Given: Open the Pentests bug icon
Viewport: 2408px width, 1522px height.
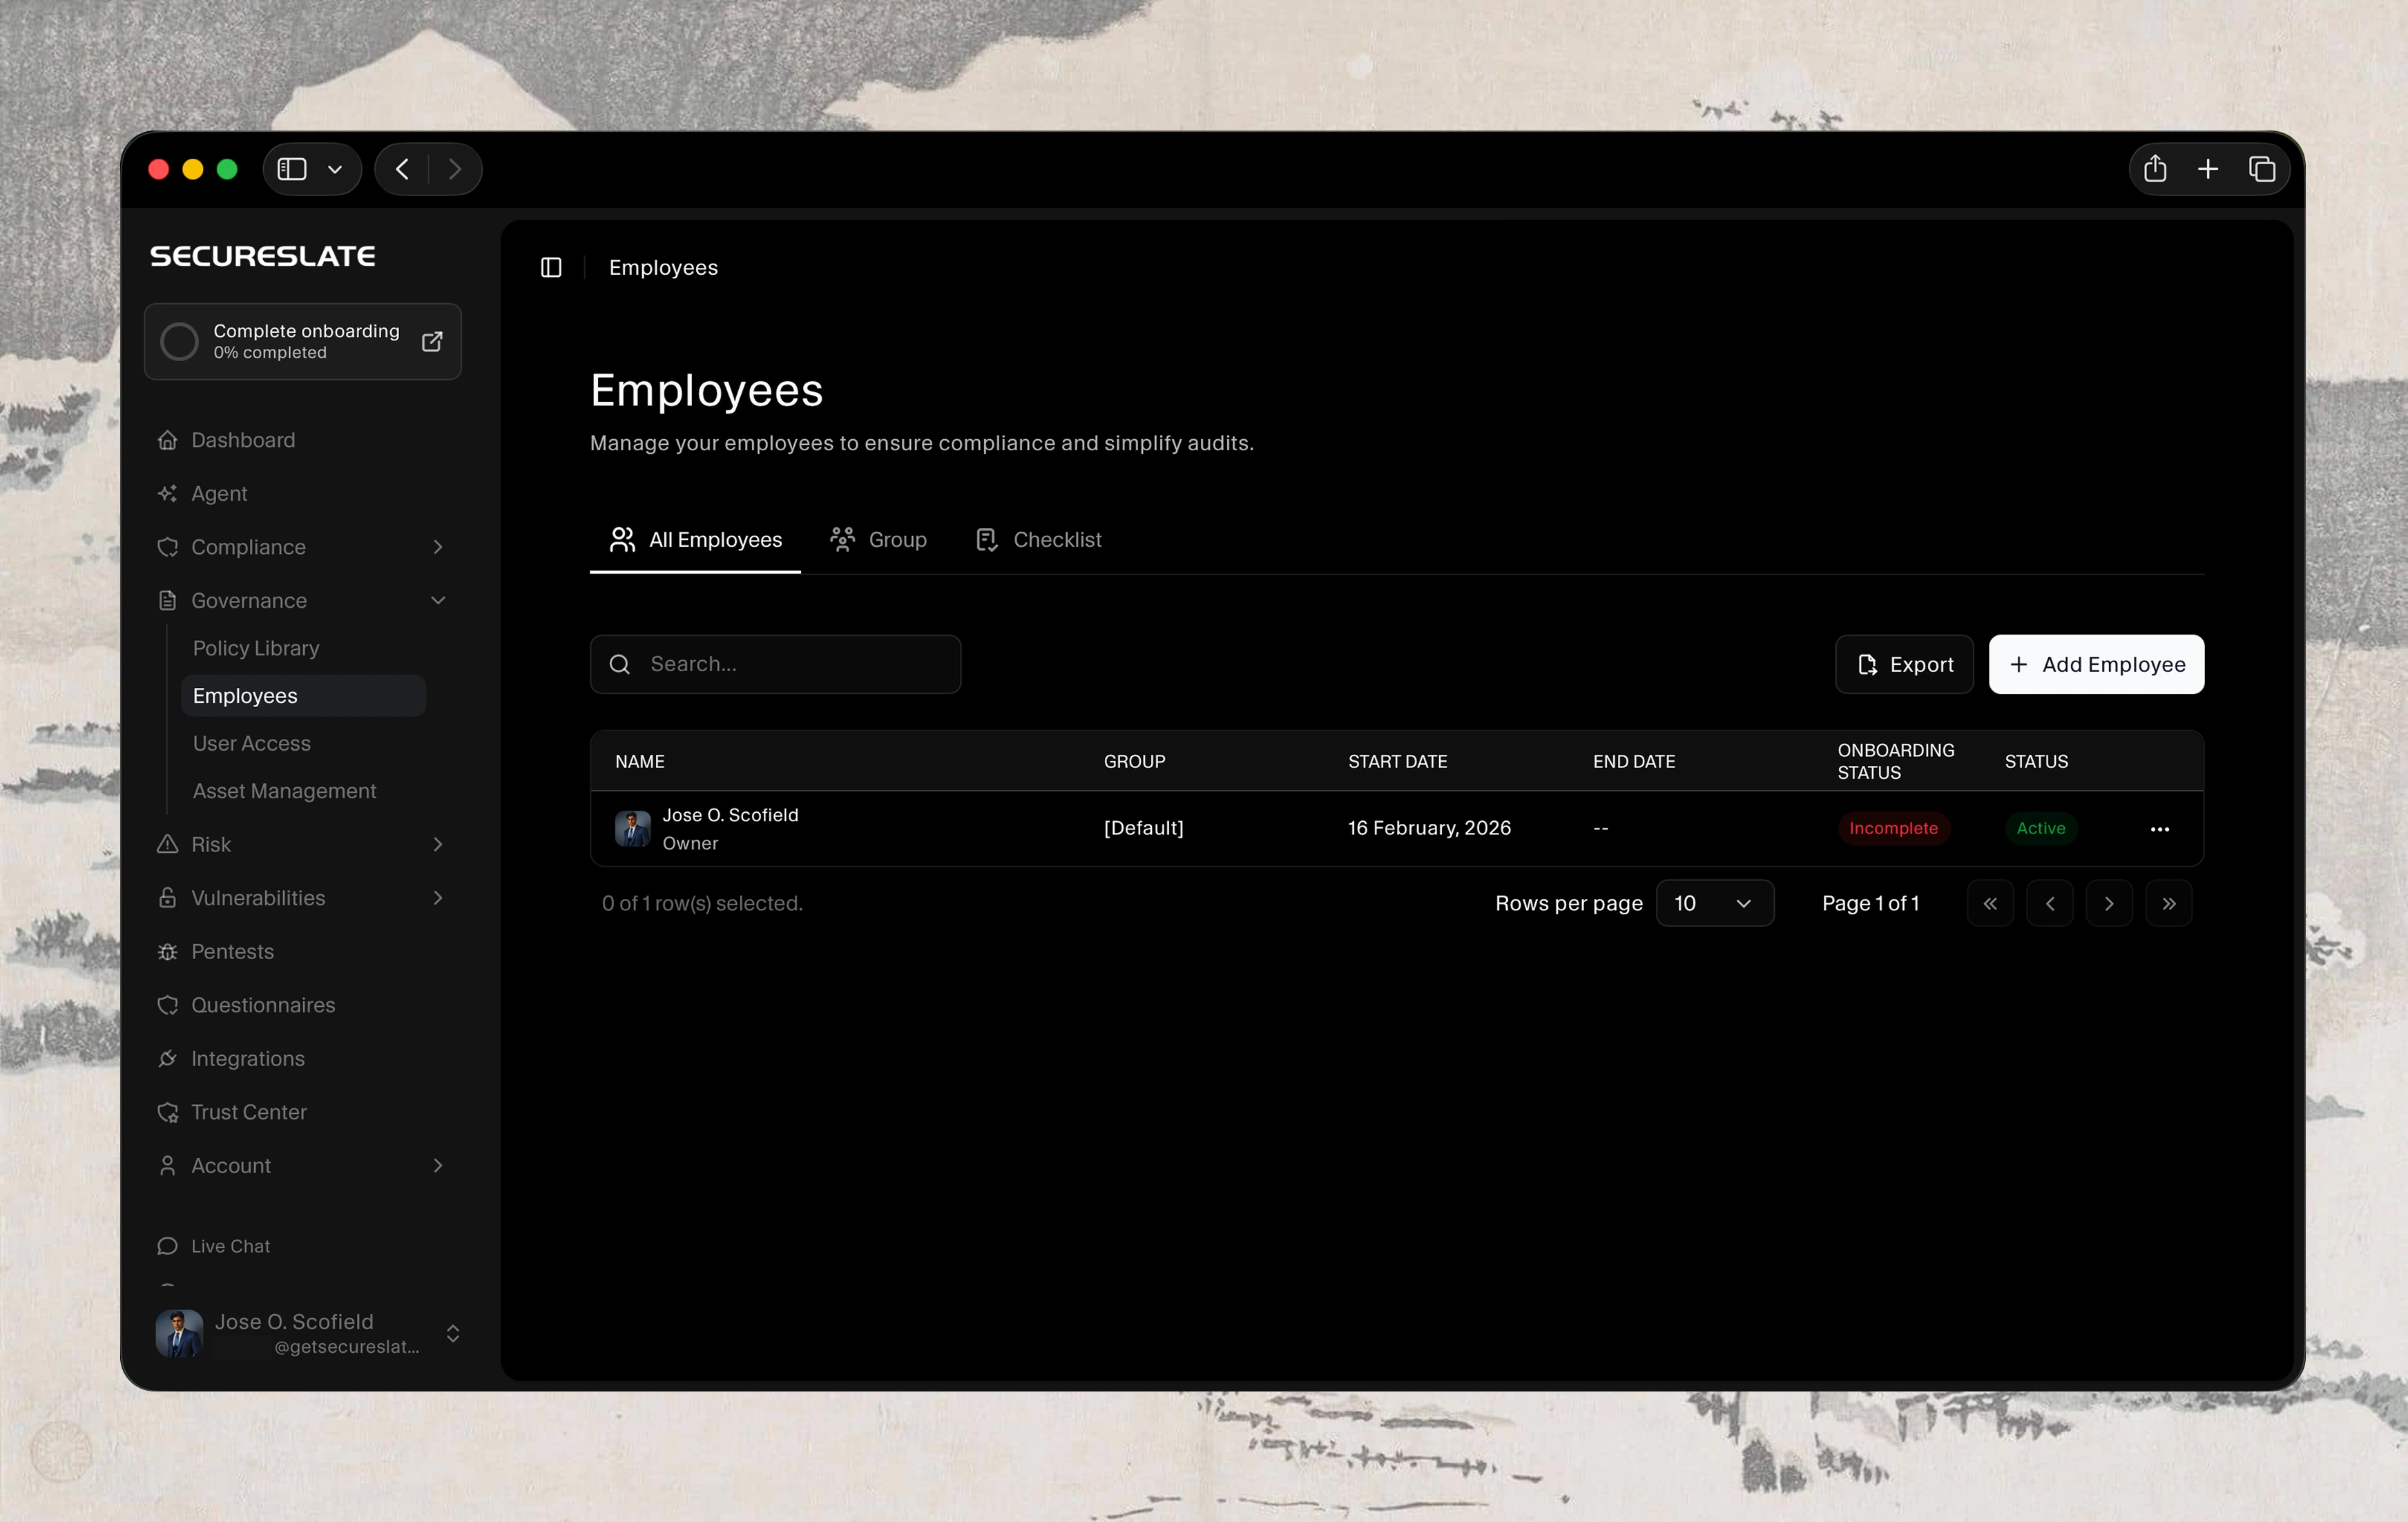Looking at the screenshot, I should tap(168, 952).
